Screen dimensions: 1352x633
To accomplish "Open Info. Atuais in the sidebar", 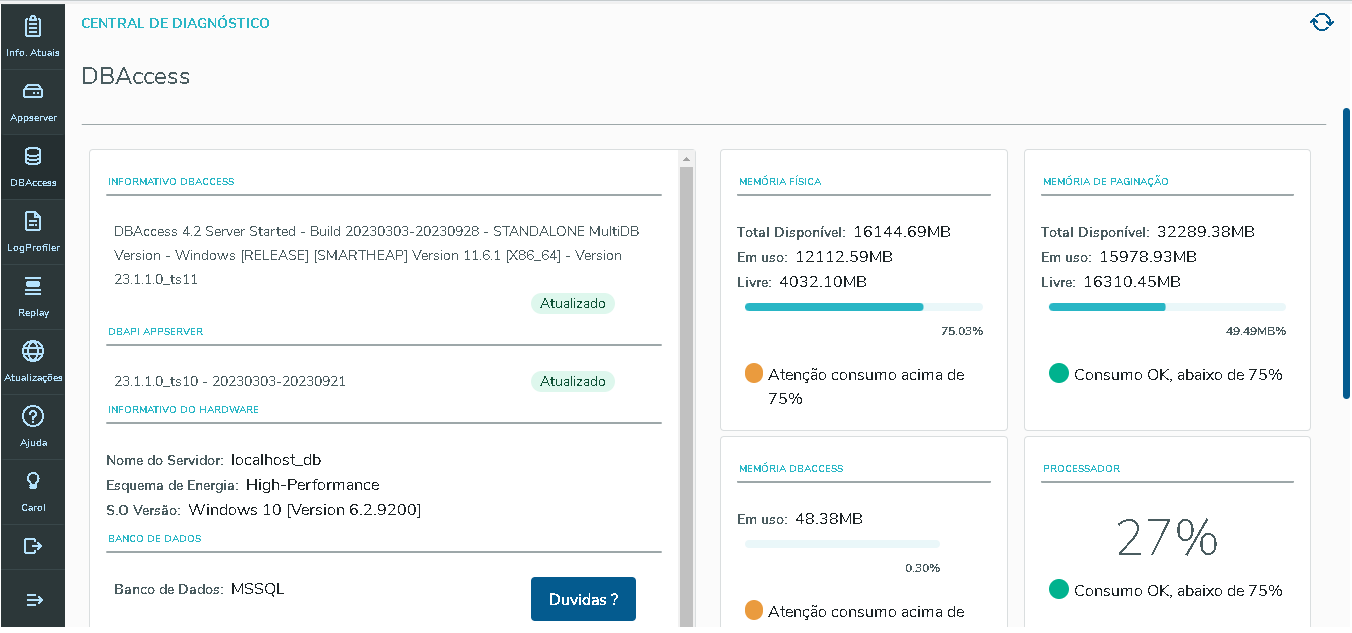I will (x=32, y=35).
